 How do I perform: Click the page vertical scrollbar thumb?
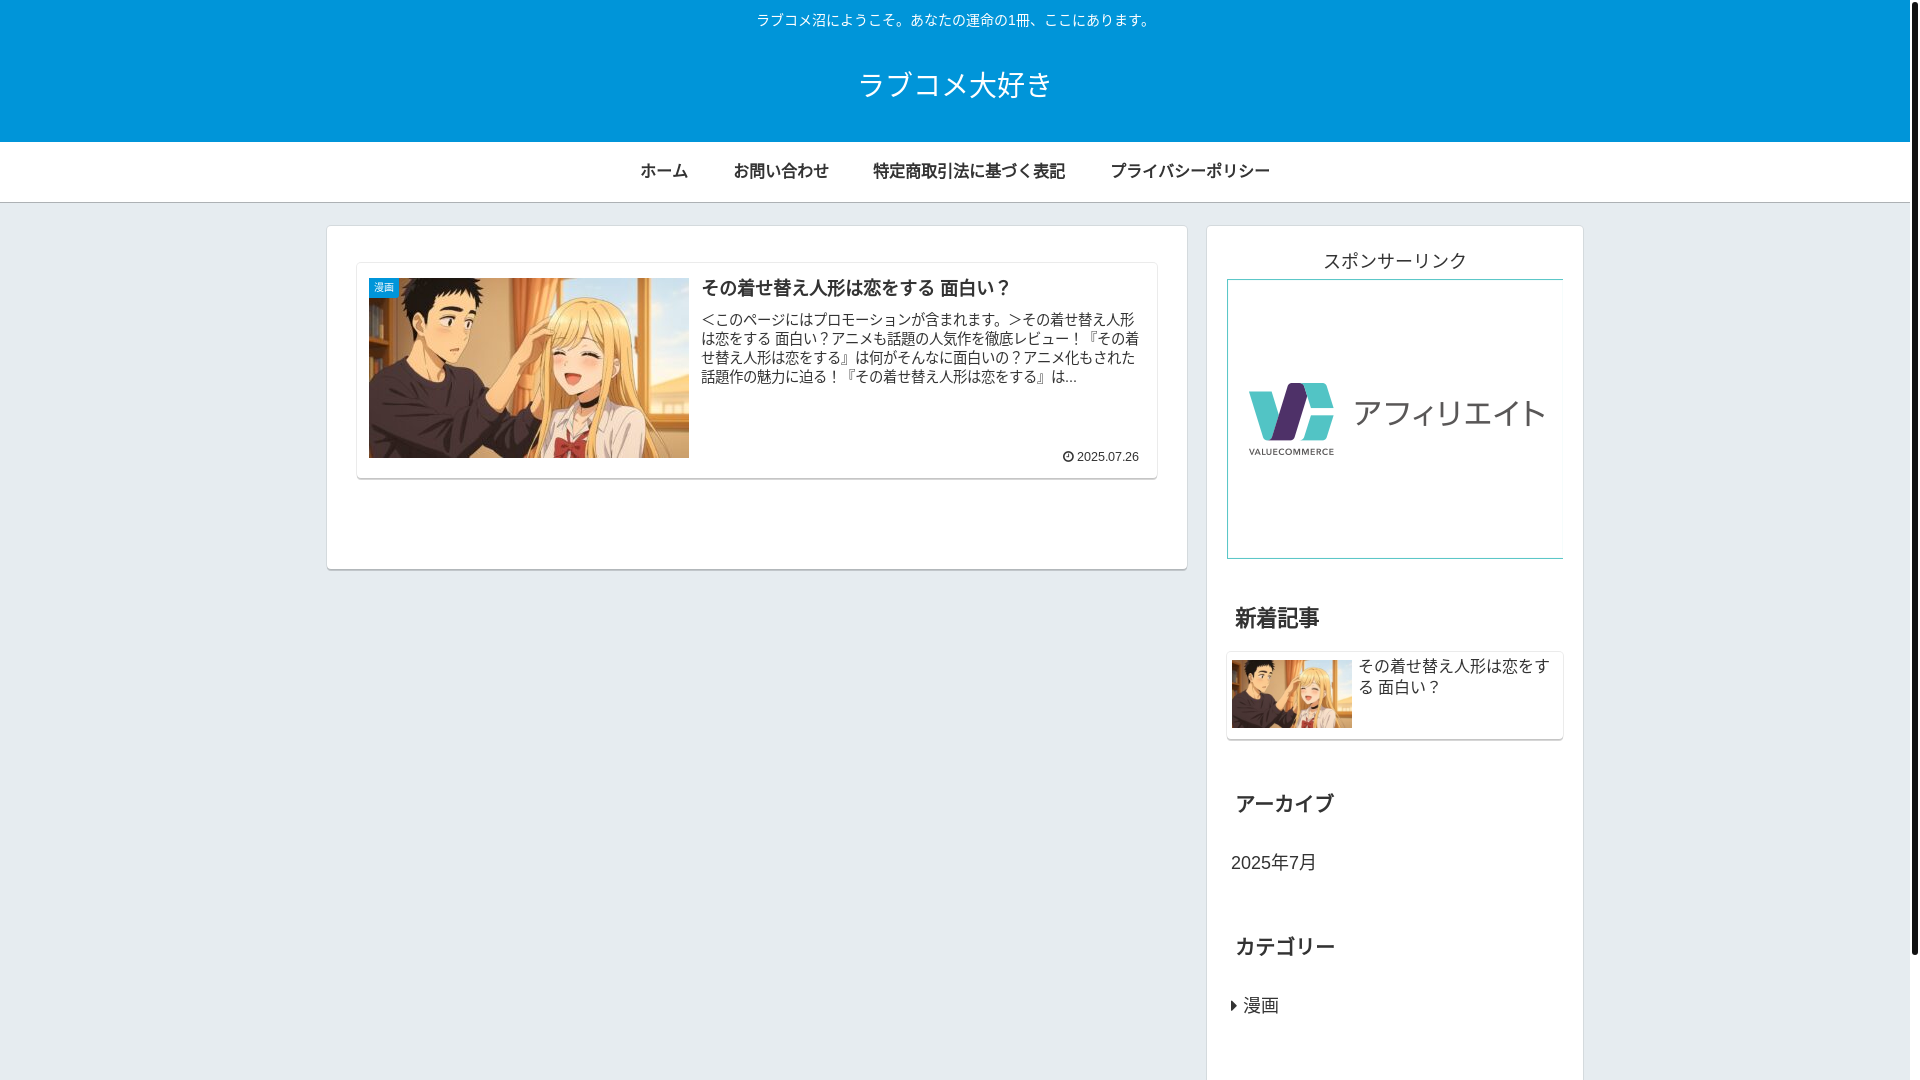tap(1915, 477)
